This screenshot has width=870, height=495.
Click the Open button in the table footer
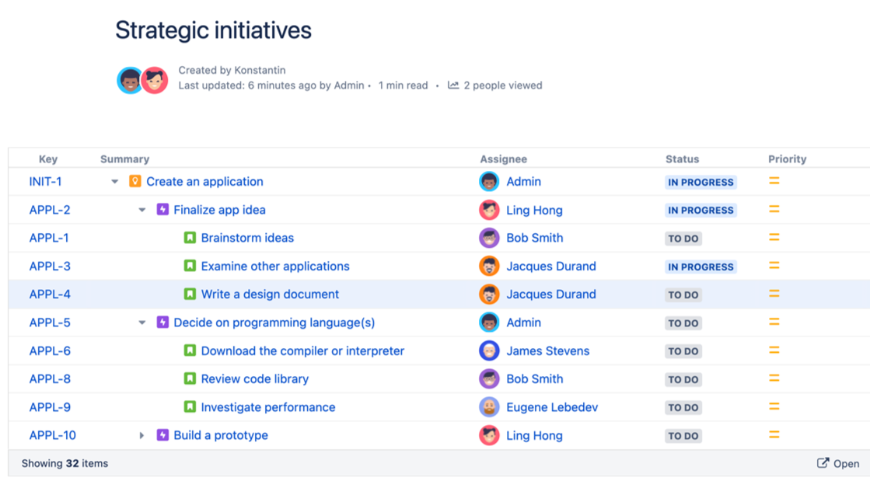pyautogui.click(x=838, y=463)
